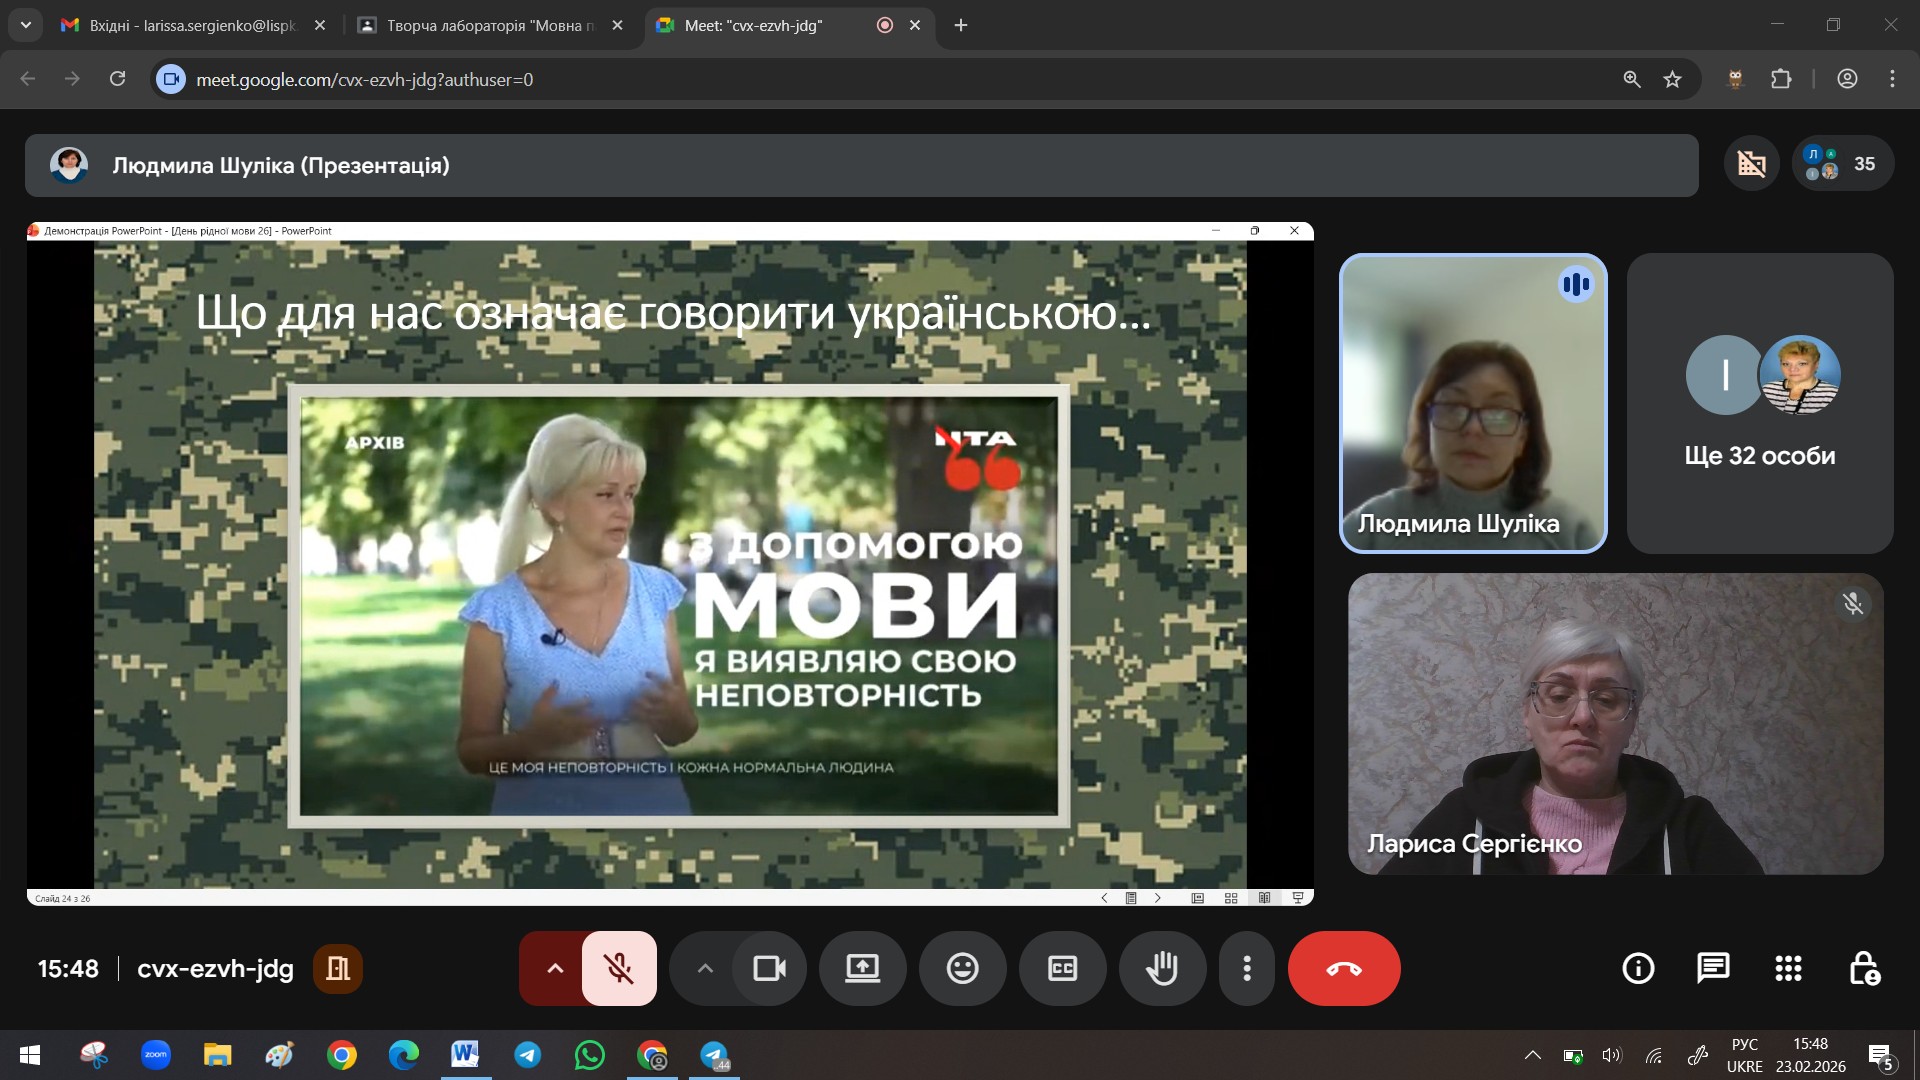This screenshot has height=1080, width=1920.
Task: Unmute the microphone toggle
Action: [x=619, y=968]
